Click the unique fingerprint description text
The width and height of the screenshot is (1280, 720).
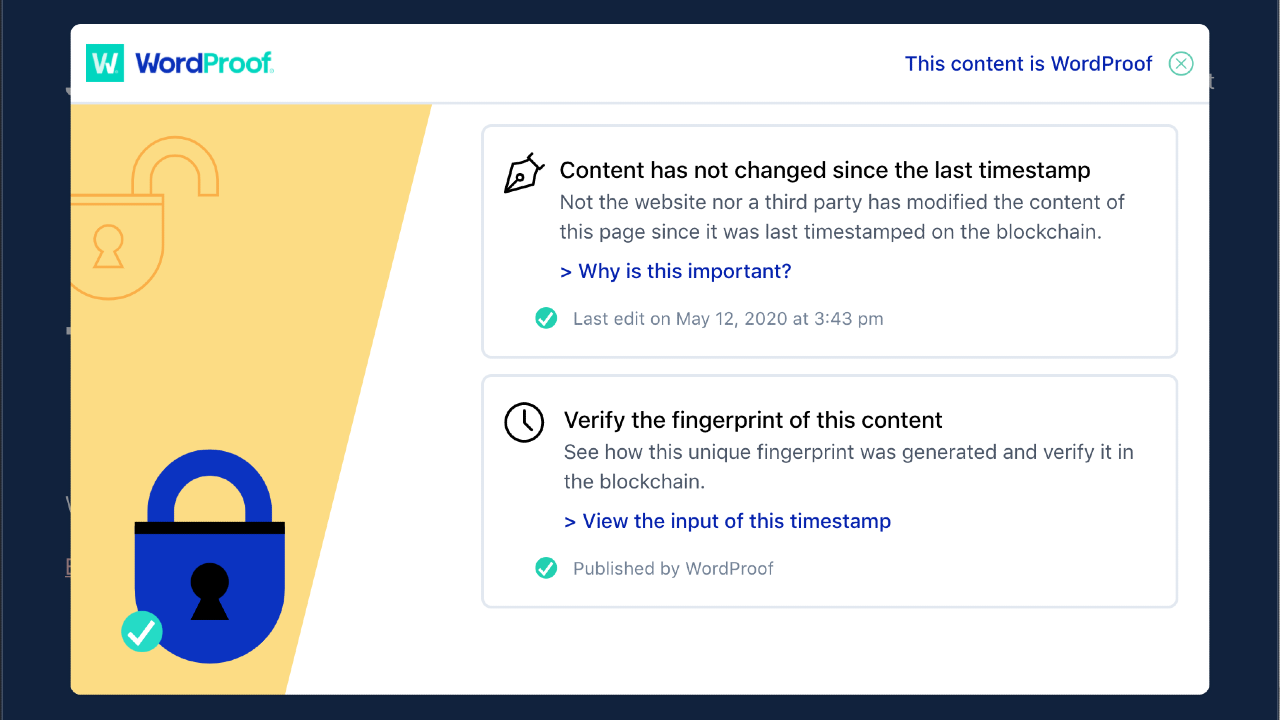[x=848, y=466]
